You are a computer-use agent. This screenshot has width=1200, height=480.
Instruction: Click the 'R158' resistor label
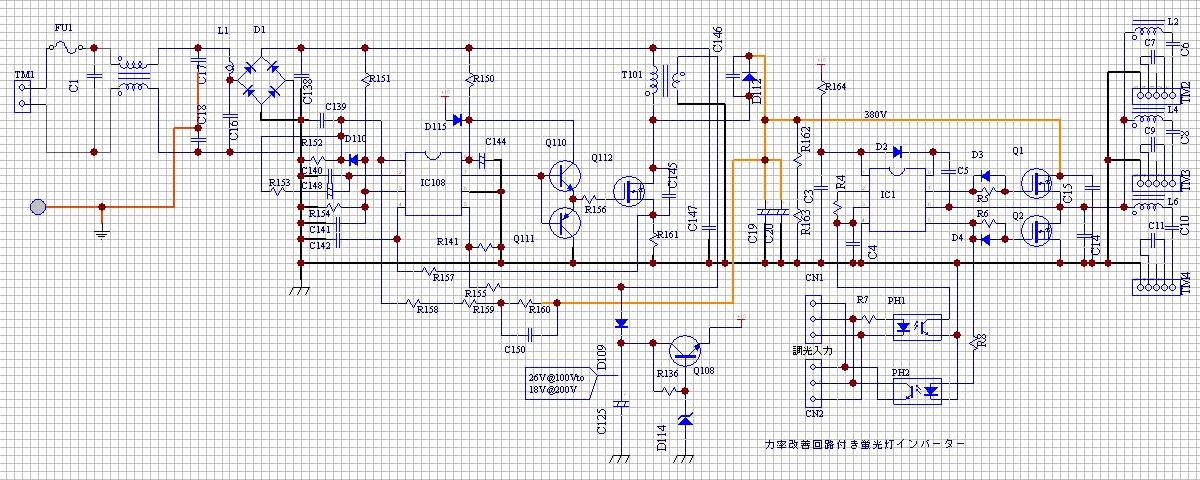[428, 309]
